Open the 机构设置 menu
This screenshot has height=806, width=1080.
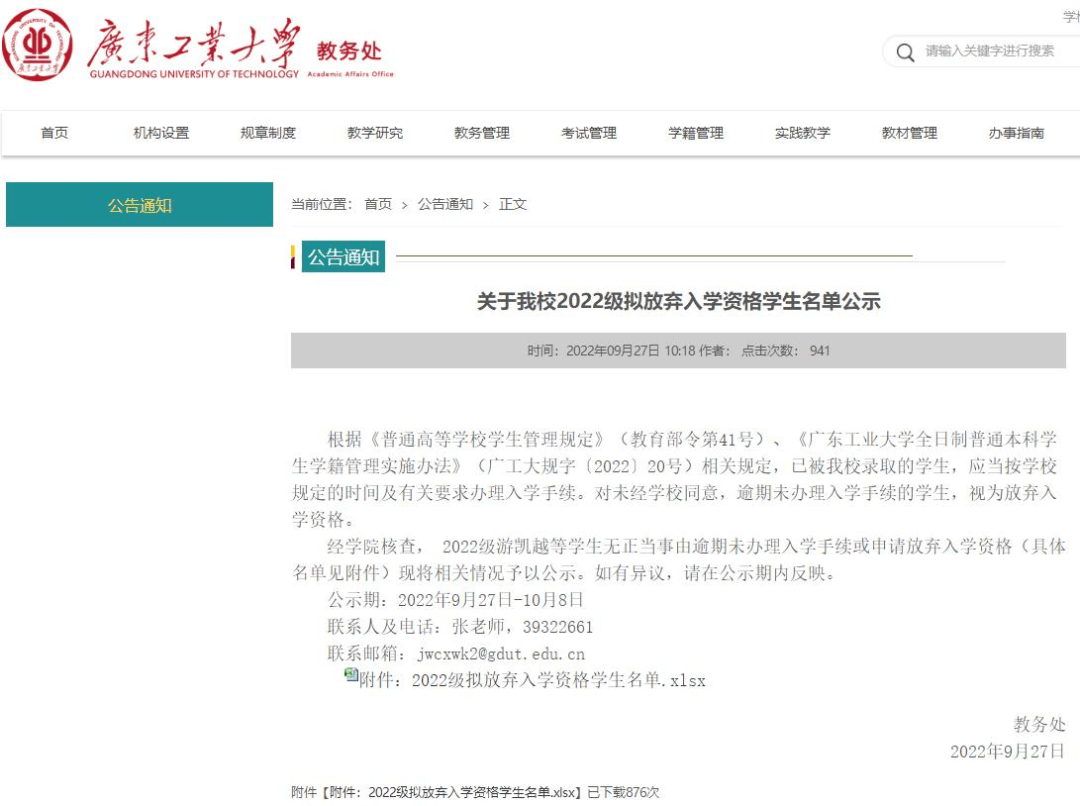pos(161,133)
